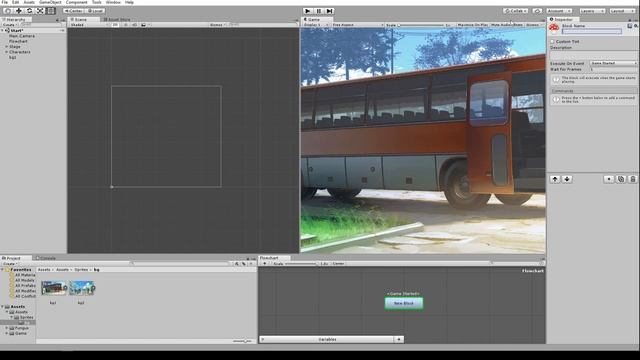Open the Layout dropdown
Viewport: 640px width, 360px height.
pyautogui.click(x=623, y=11)
